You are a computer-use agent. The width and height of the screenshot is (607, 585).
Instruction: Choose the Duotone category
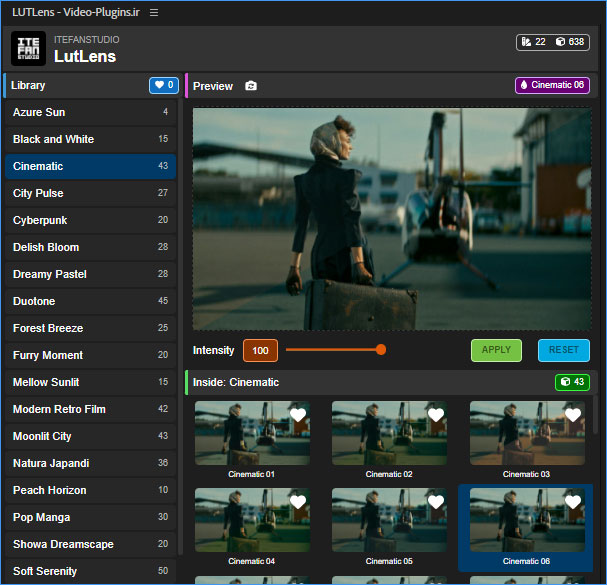(91, 301)
